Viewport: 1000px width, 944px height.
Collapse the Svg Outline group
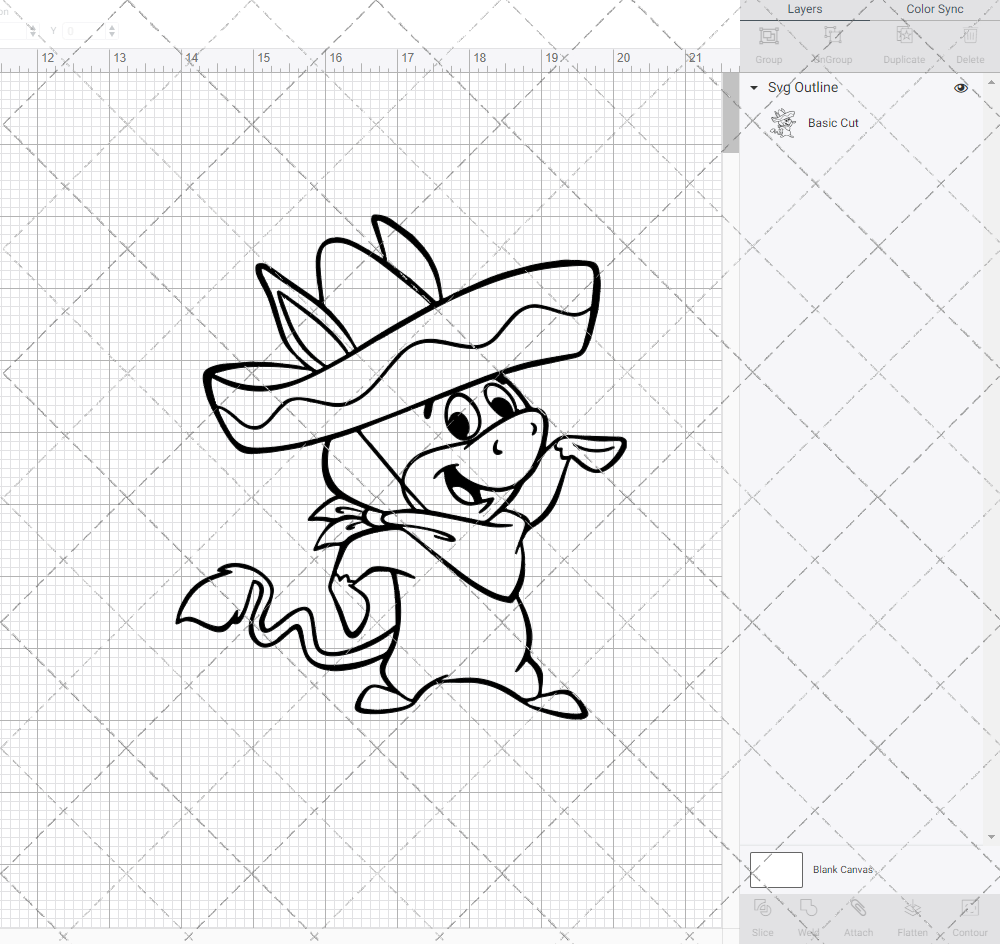click(753, 88)
